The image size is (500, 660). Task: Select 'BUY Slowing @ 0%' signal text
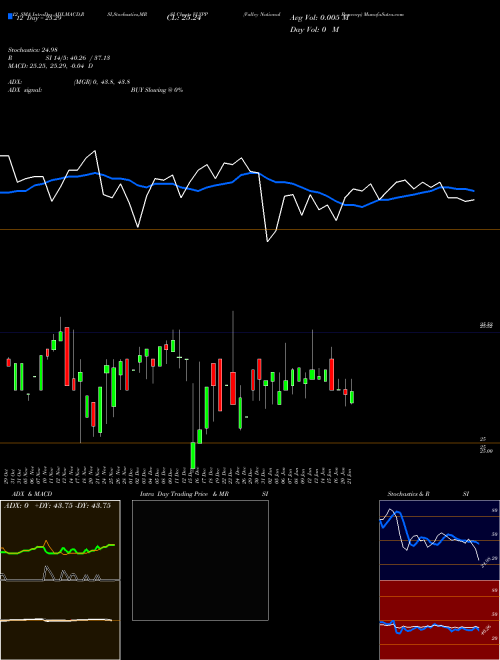coord(157,90)
